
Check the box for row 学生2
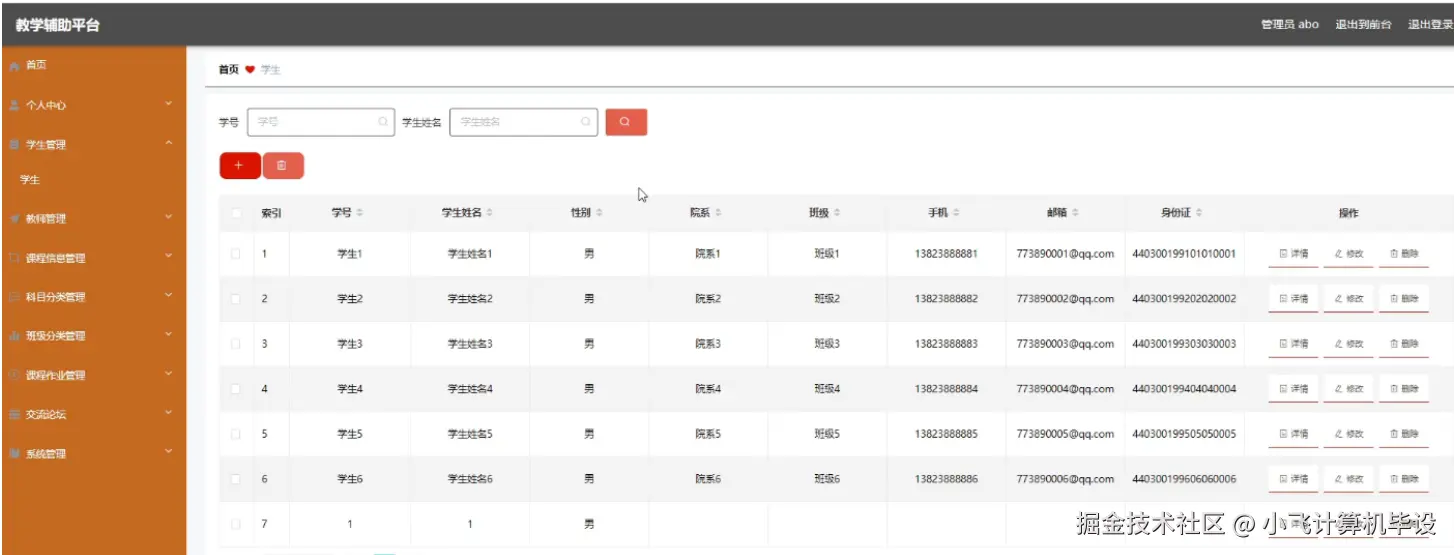[x=236, y=299]
